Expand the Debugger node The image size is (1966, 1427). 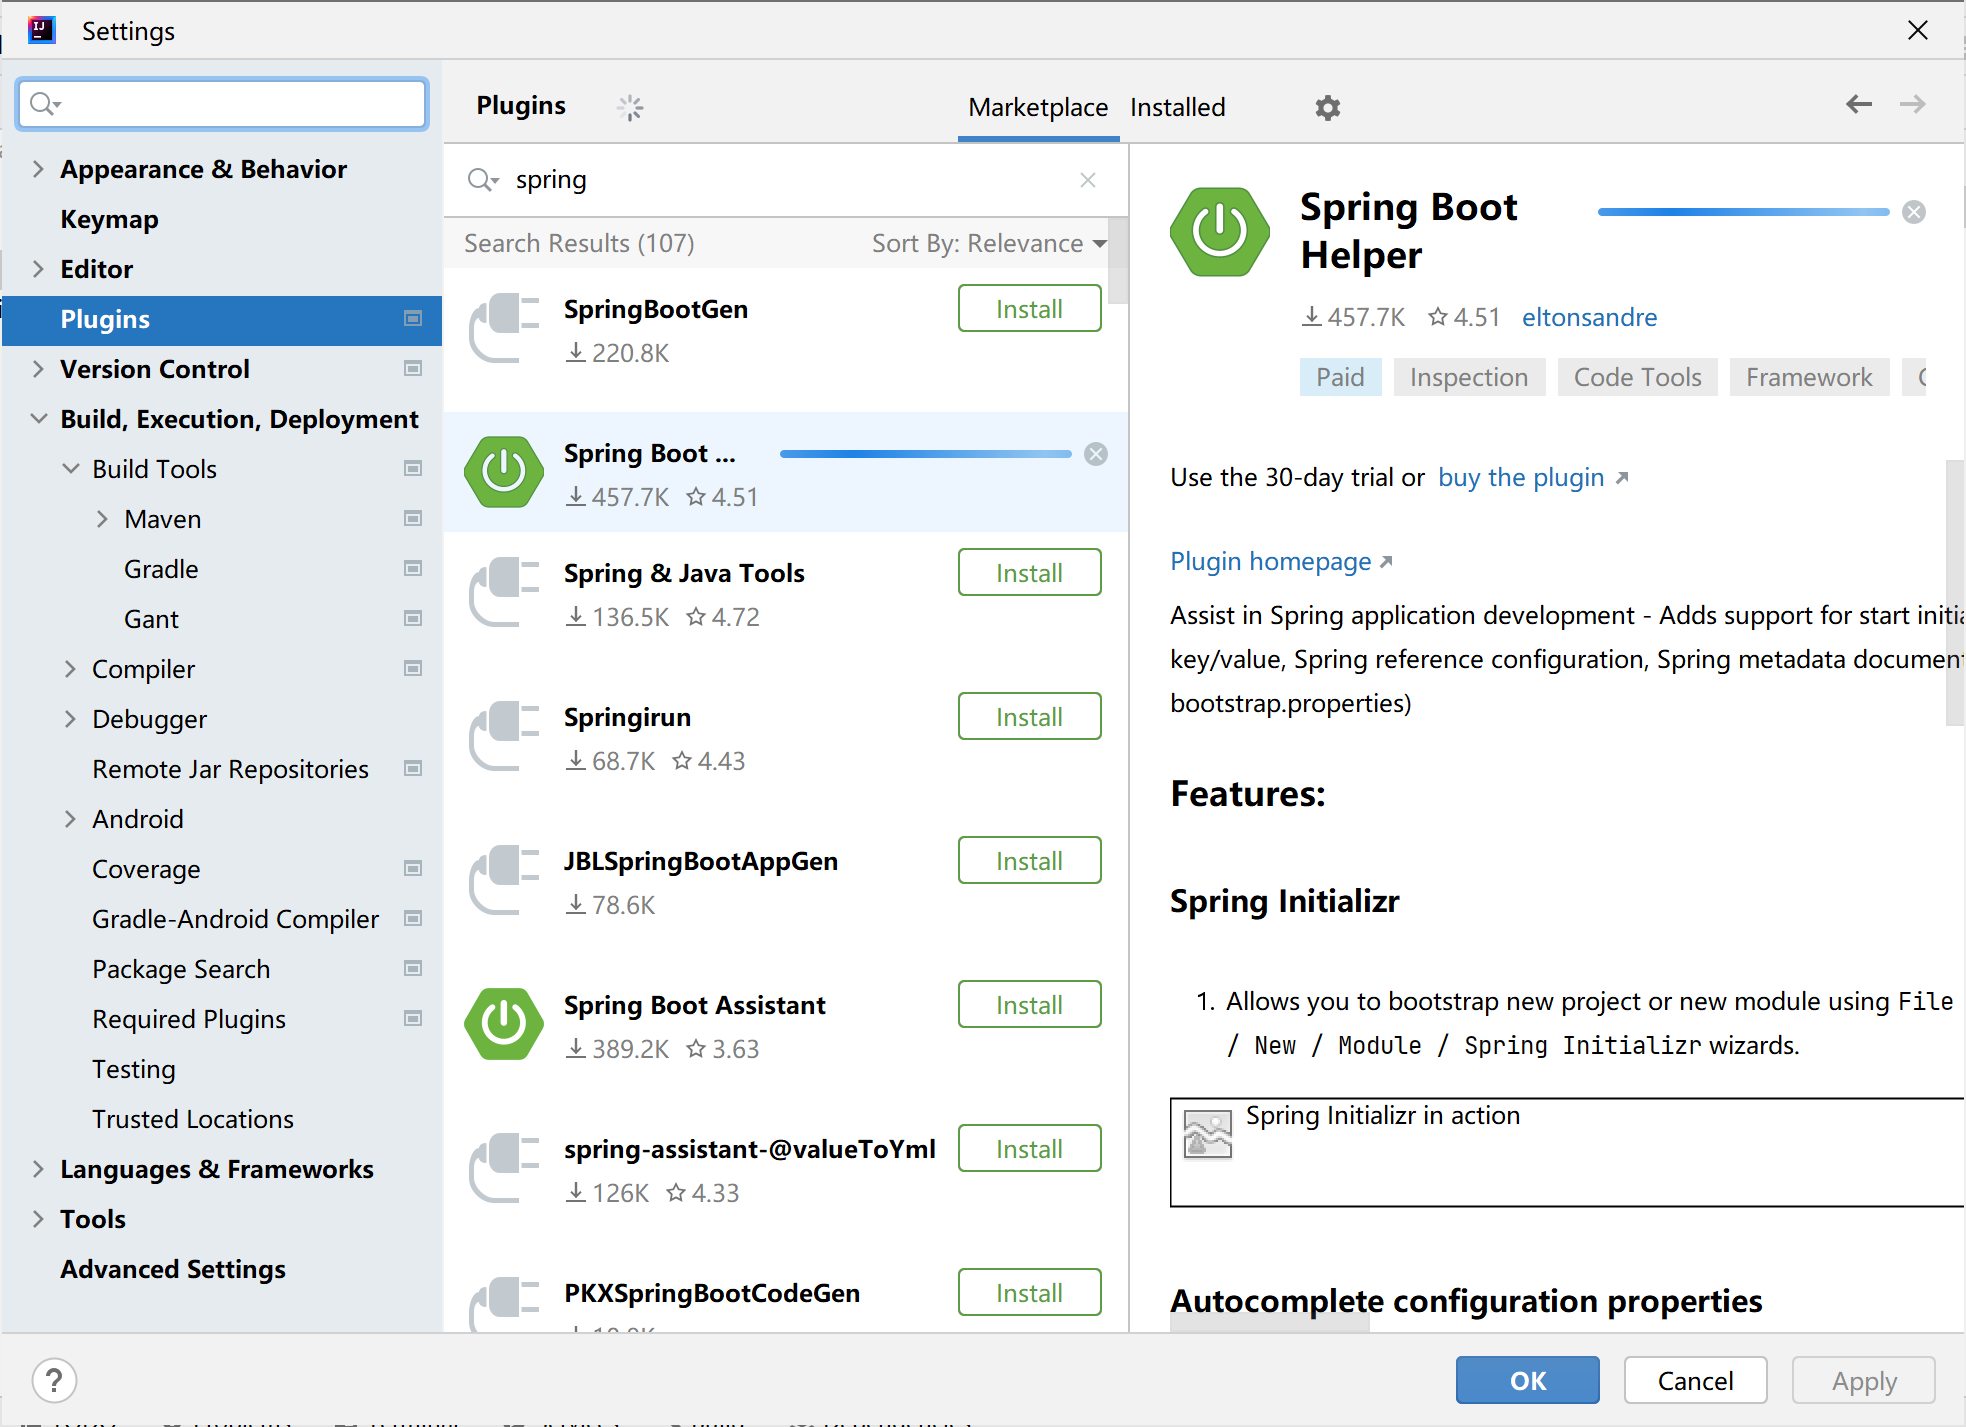pyautogui.click(x=70, y=719)
